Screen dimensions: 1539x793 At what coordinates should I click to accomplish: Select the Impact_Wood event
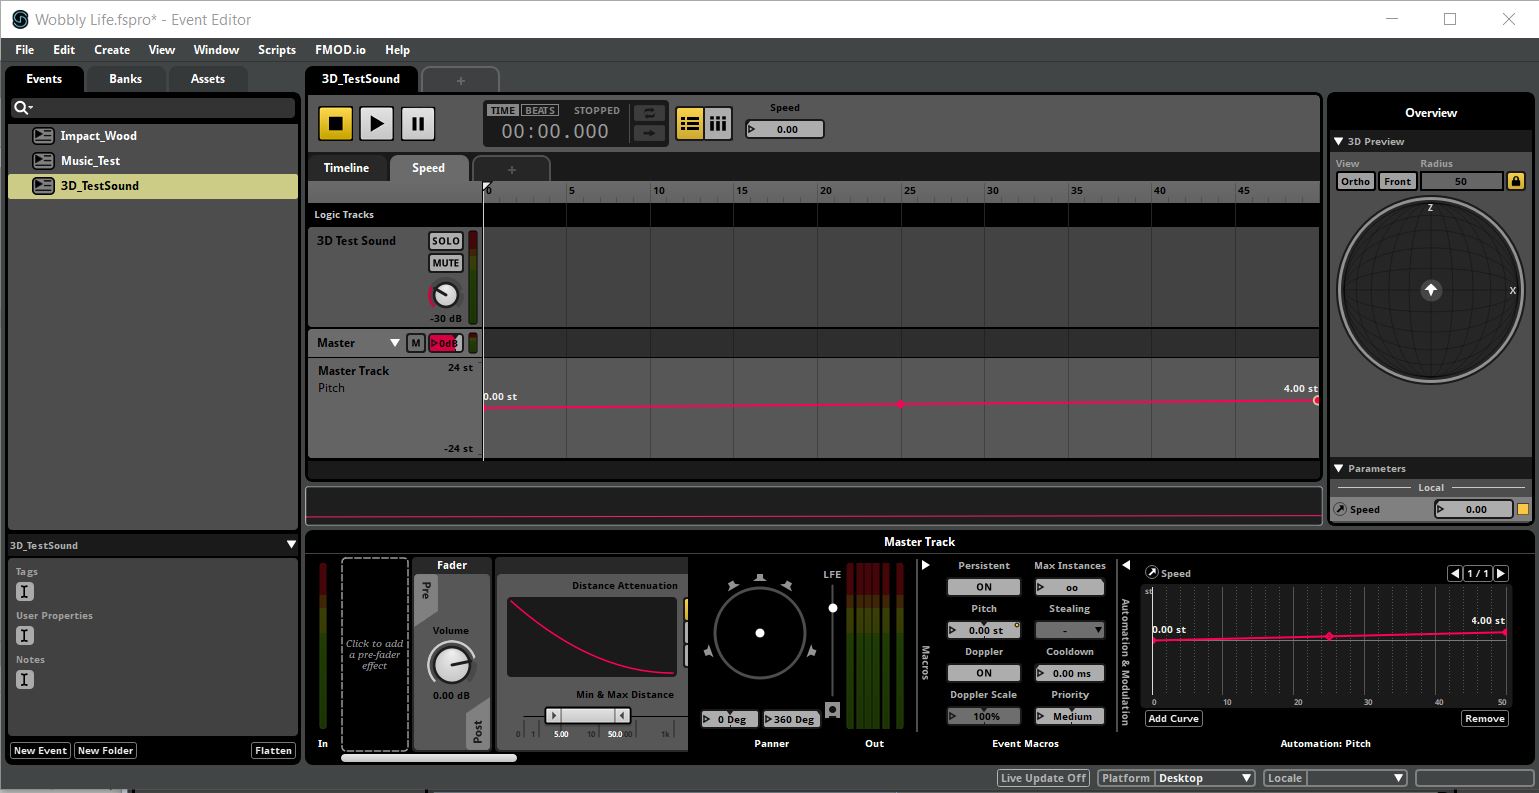click(x=98, y=136)
